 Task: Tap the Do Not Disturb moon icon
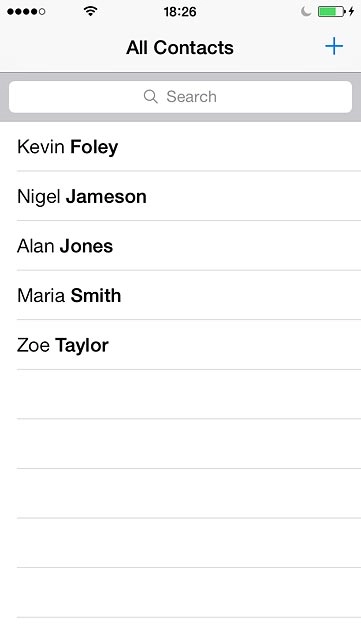[305, 11]
